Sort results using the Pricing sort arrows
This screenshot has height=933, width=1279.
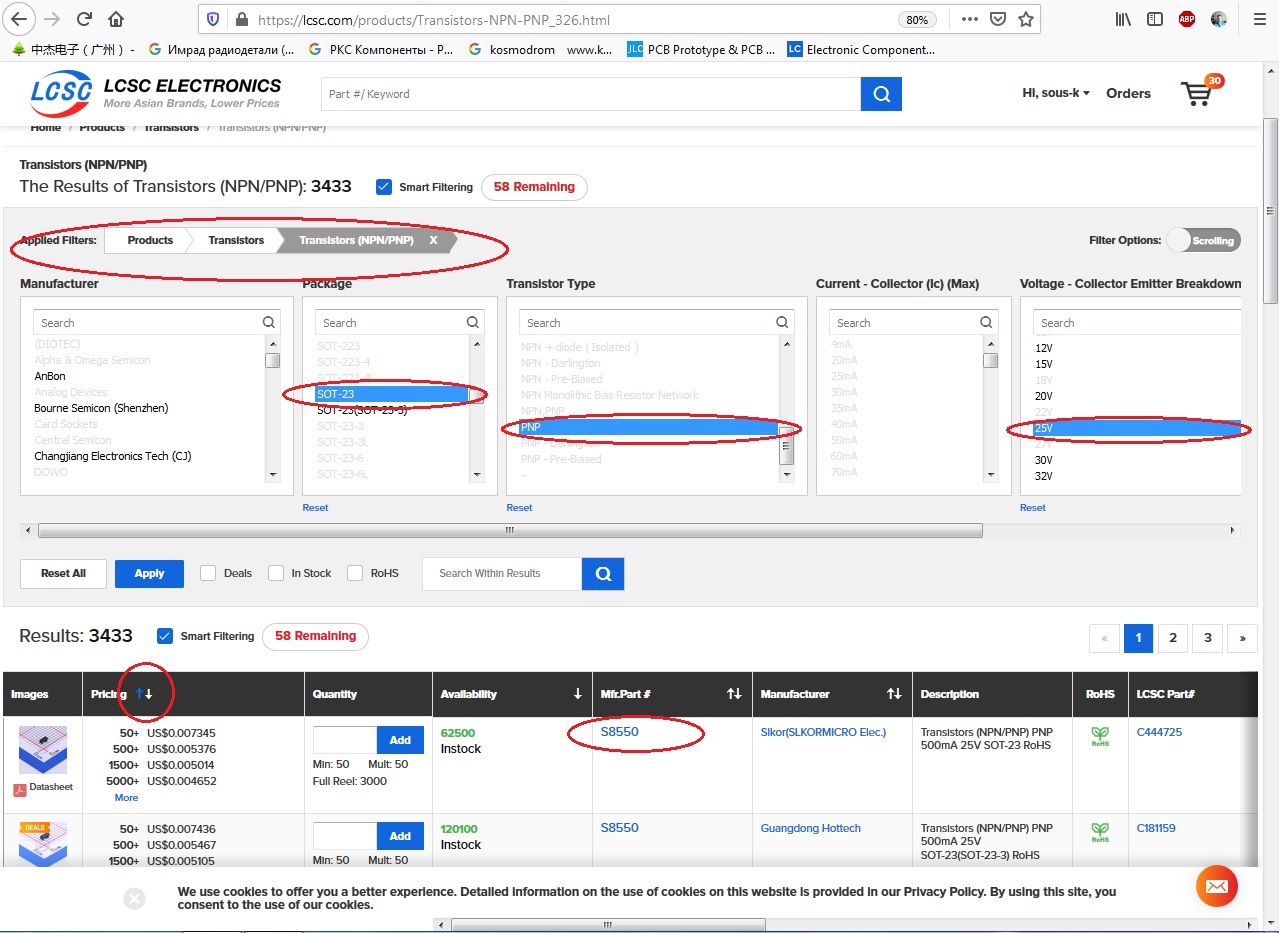pyautogui.click(x=143, y=694)
